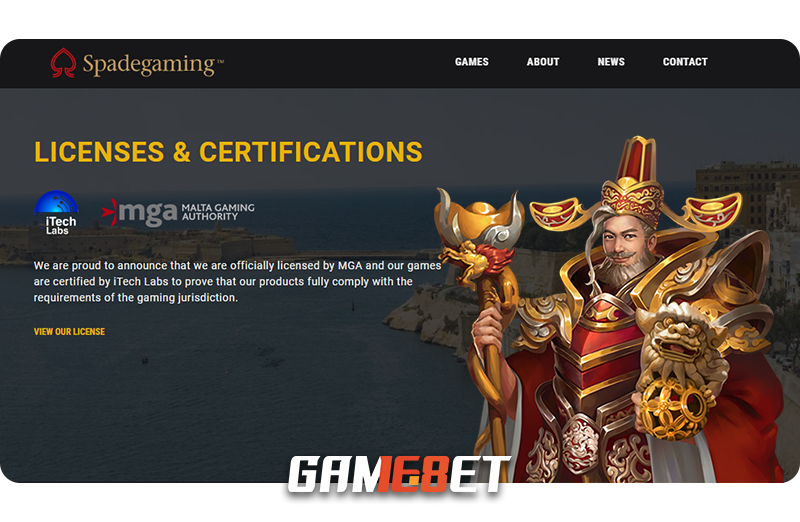The width and height of the screenshot is (800, 522).
Task: Click the GAME8BET watermark logo
Action: (398, 475)
